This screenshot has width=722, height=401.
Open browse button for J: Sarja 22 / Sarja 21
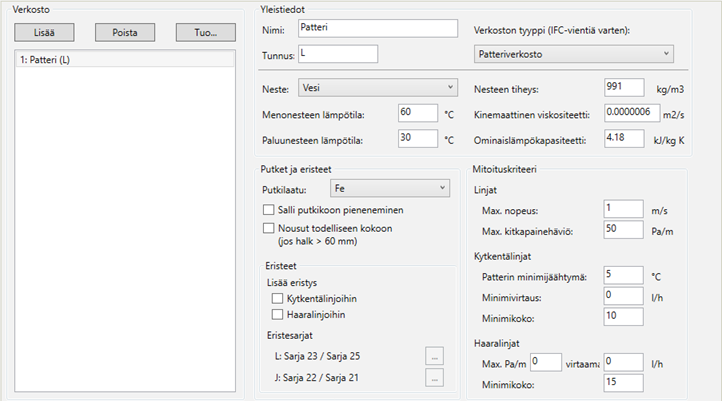[434, 378]
